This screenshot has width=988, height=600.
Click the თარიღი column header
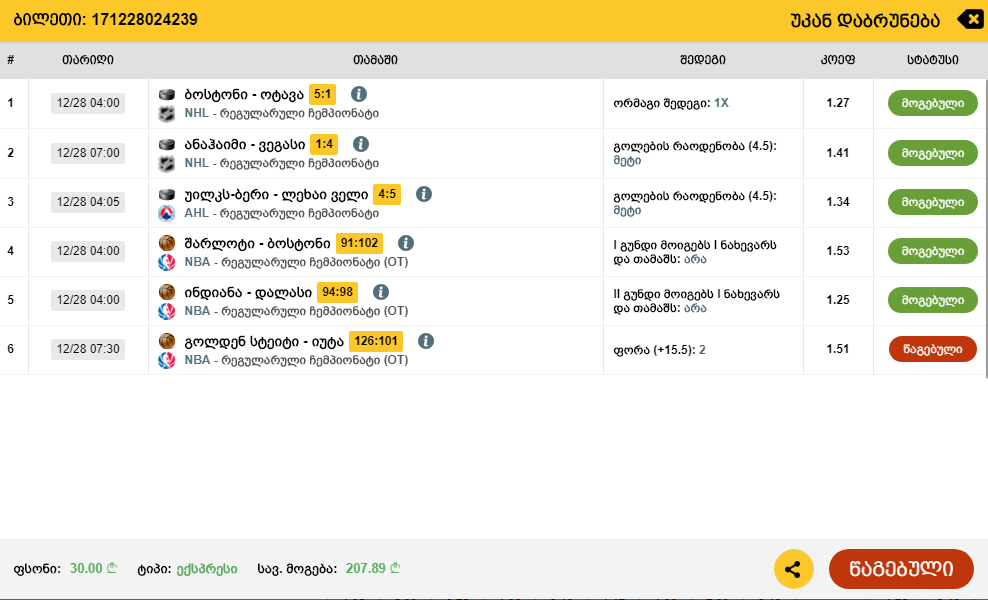88,61
